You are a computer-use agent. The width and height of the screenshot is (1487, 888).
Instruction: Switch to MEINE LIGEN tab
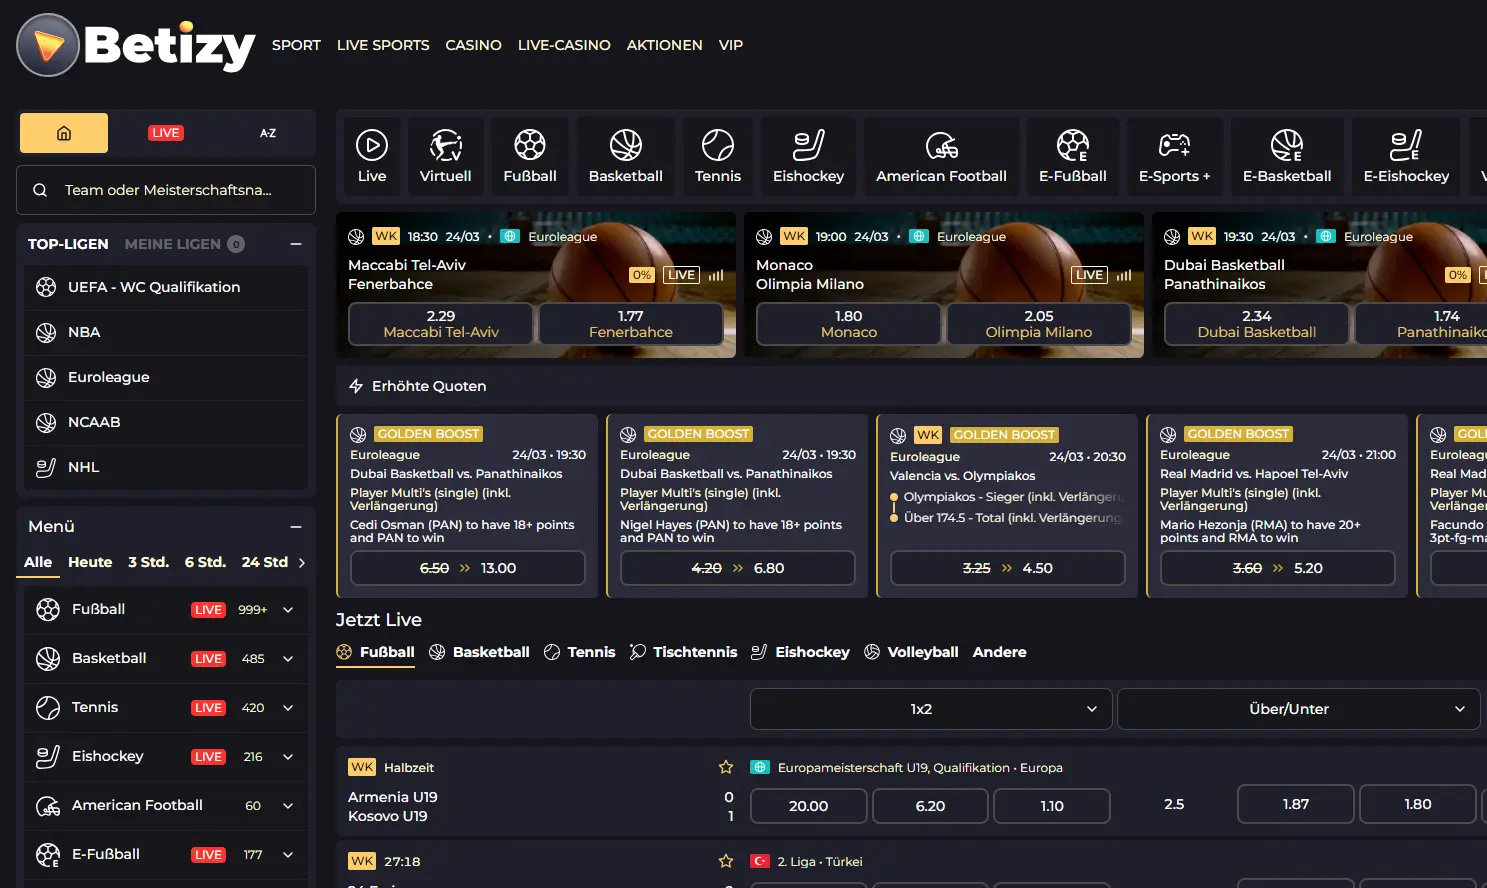coord(184,244)
